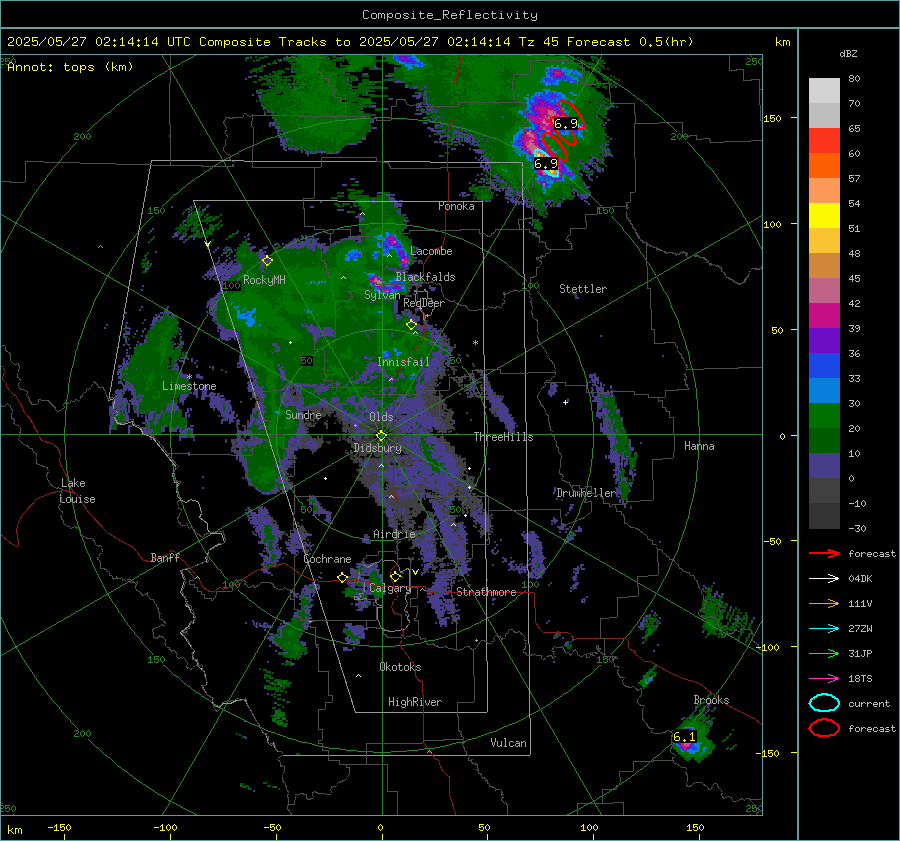Click the HighRiver city label

click(415, 702)
